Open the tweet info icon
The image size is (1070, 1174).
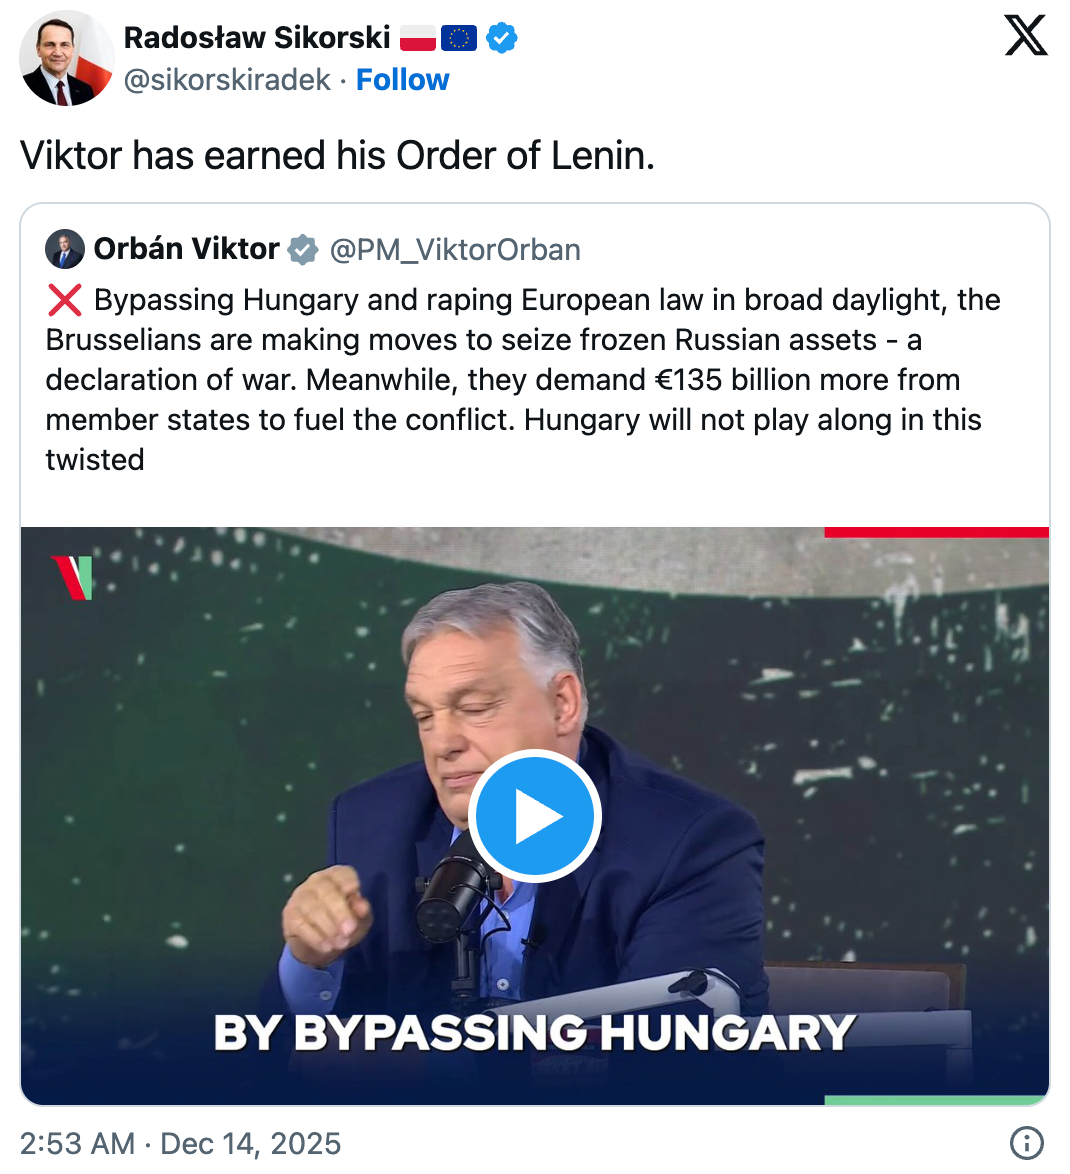[1027, 1142]
